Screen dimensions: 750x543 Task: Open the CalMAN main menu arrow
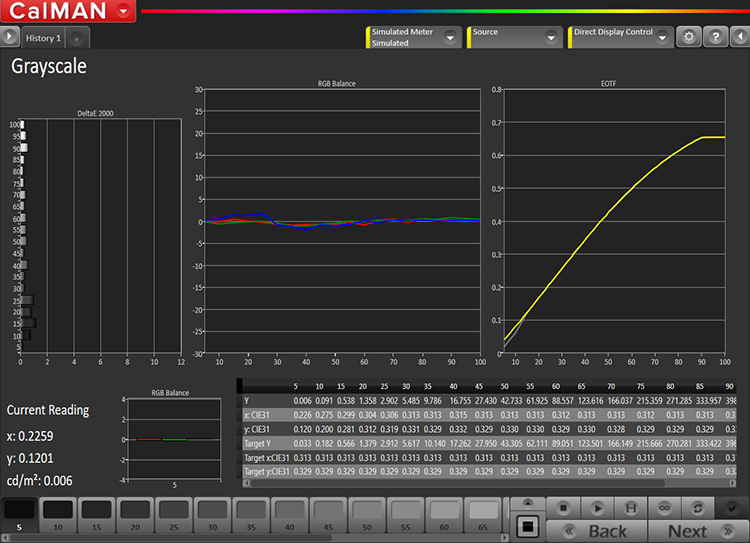[x=122, y=11]
